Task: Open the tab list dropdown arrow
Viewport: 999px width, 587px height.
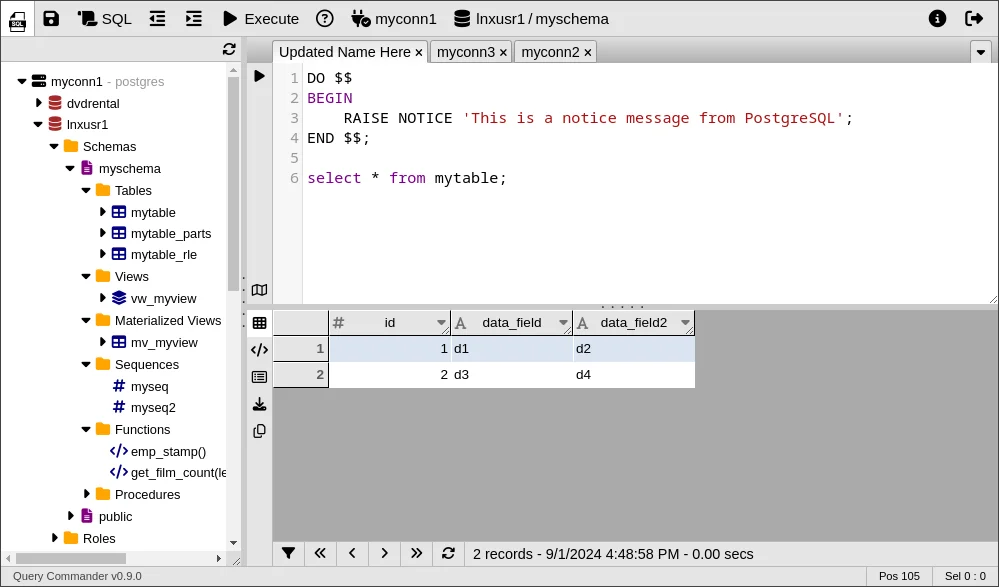Action: pos(981,52)
